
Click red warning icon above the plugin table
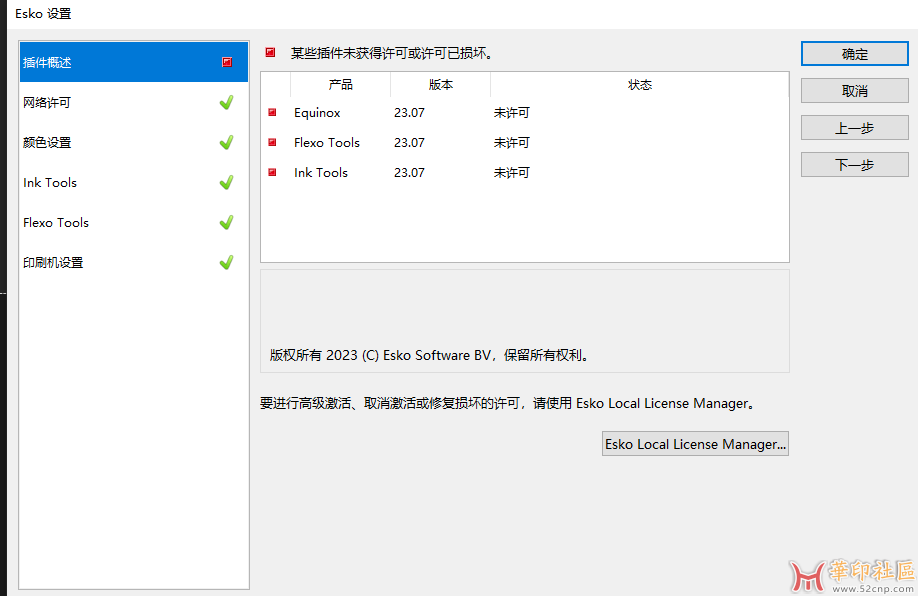(x=270, y=53)
